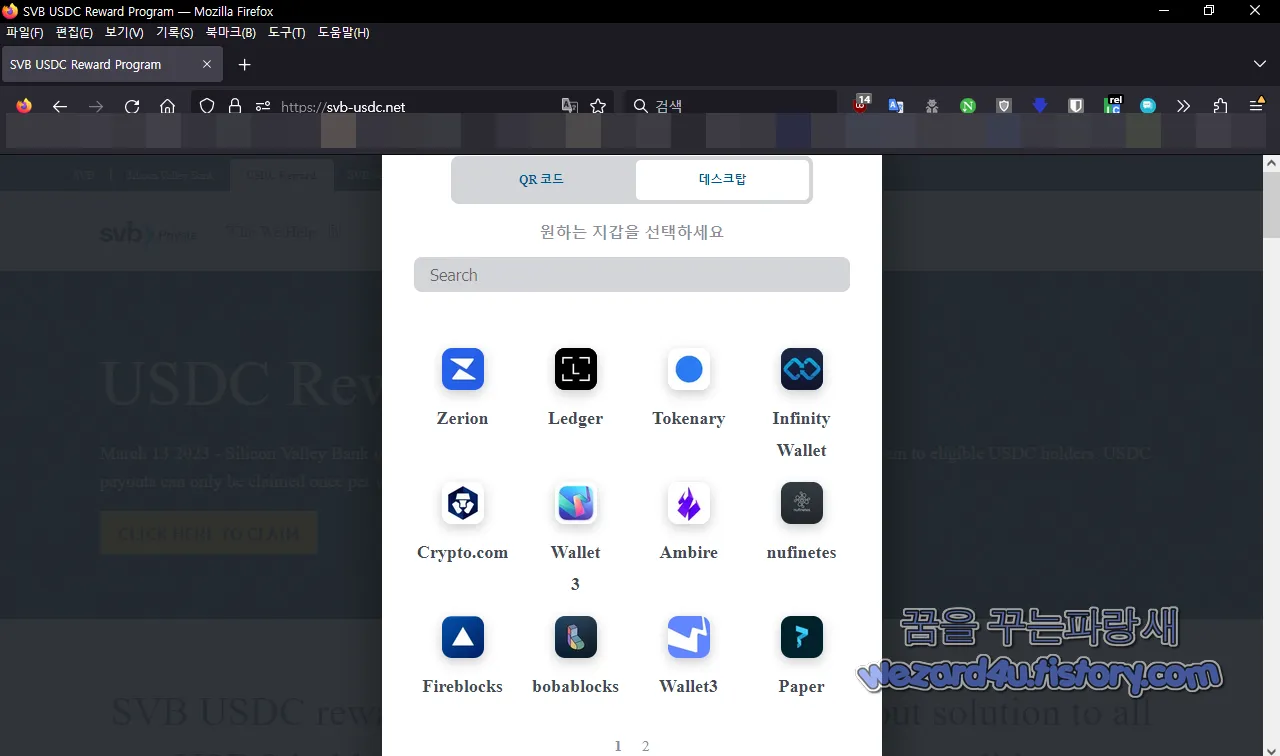
Task: Open the 보기(V) menu
Action: (124, 33)
